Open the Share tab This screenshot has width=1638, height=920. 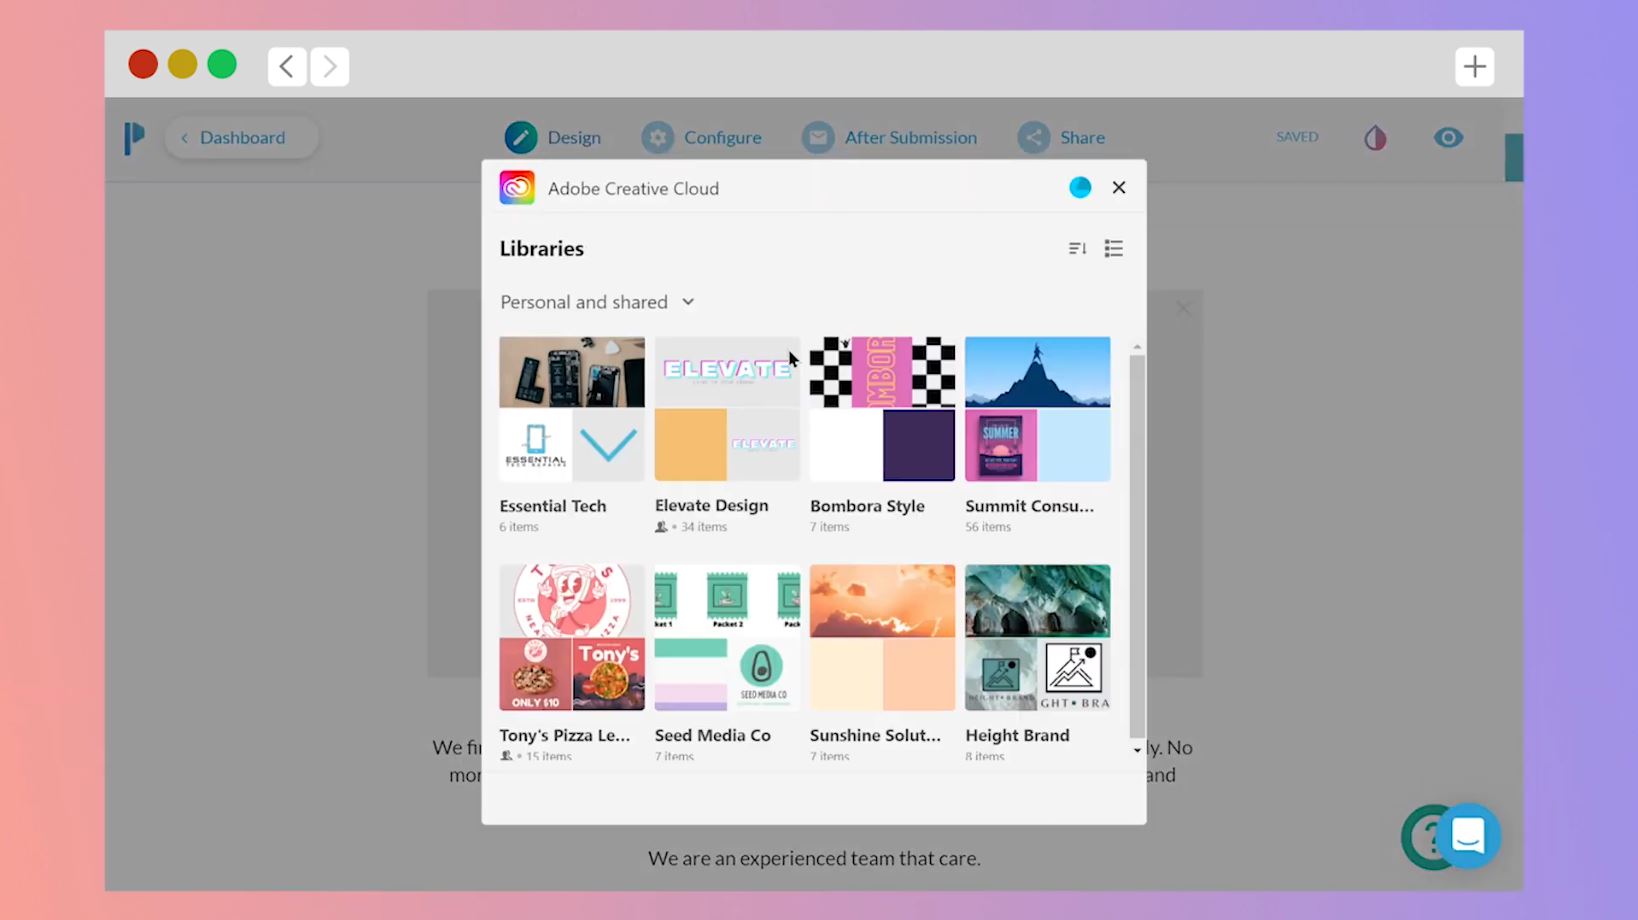click(1062, 138)
